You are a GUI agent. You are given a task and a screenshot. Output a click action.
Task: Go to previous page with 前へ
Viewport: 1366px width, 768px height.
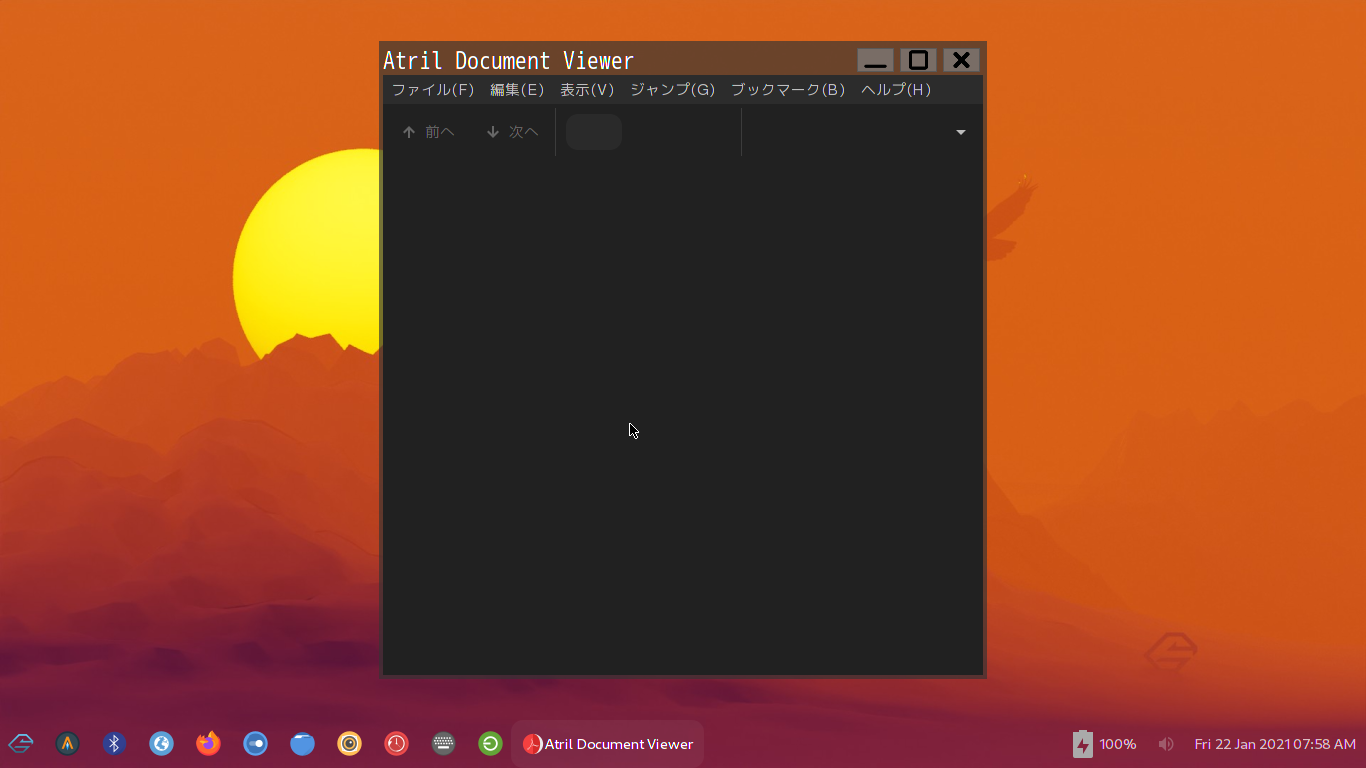click(428, 132)
